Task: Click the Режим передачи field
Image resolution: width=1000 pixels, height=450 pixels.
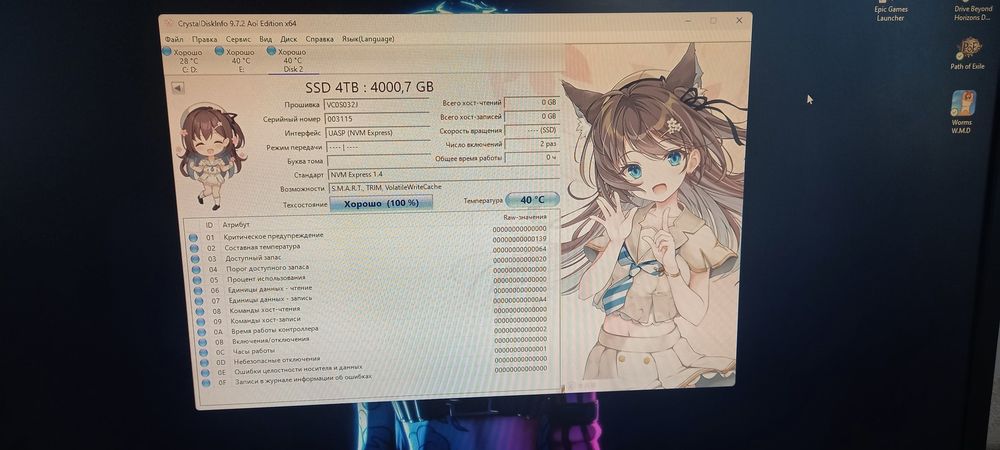Action: (x=379, y=147)
